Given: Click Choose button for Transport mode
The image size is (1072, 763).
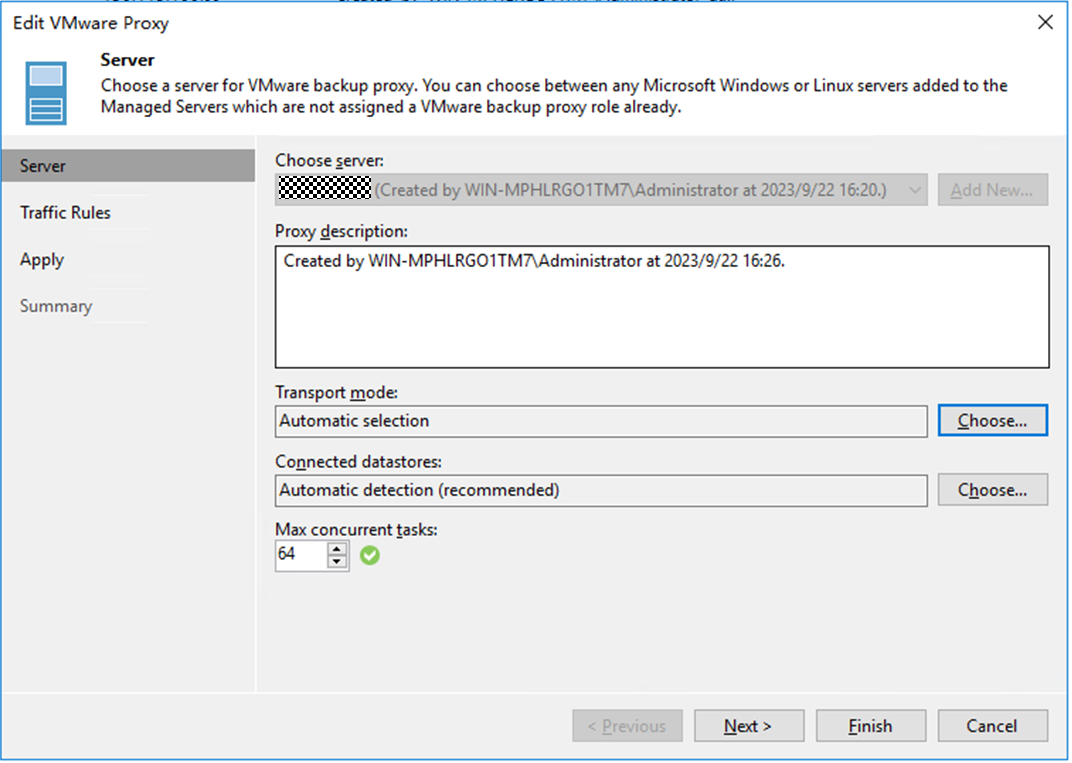Looking at the screenshot, I should [x=992, y=421].
